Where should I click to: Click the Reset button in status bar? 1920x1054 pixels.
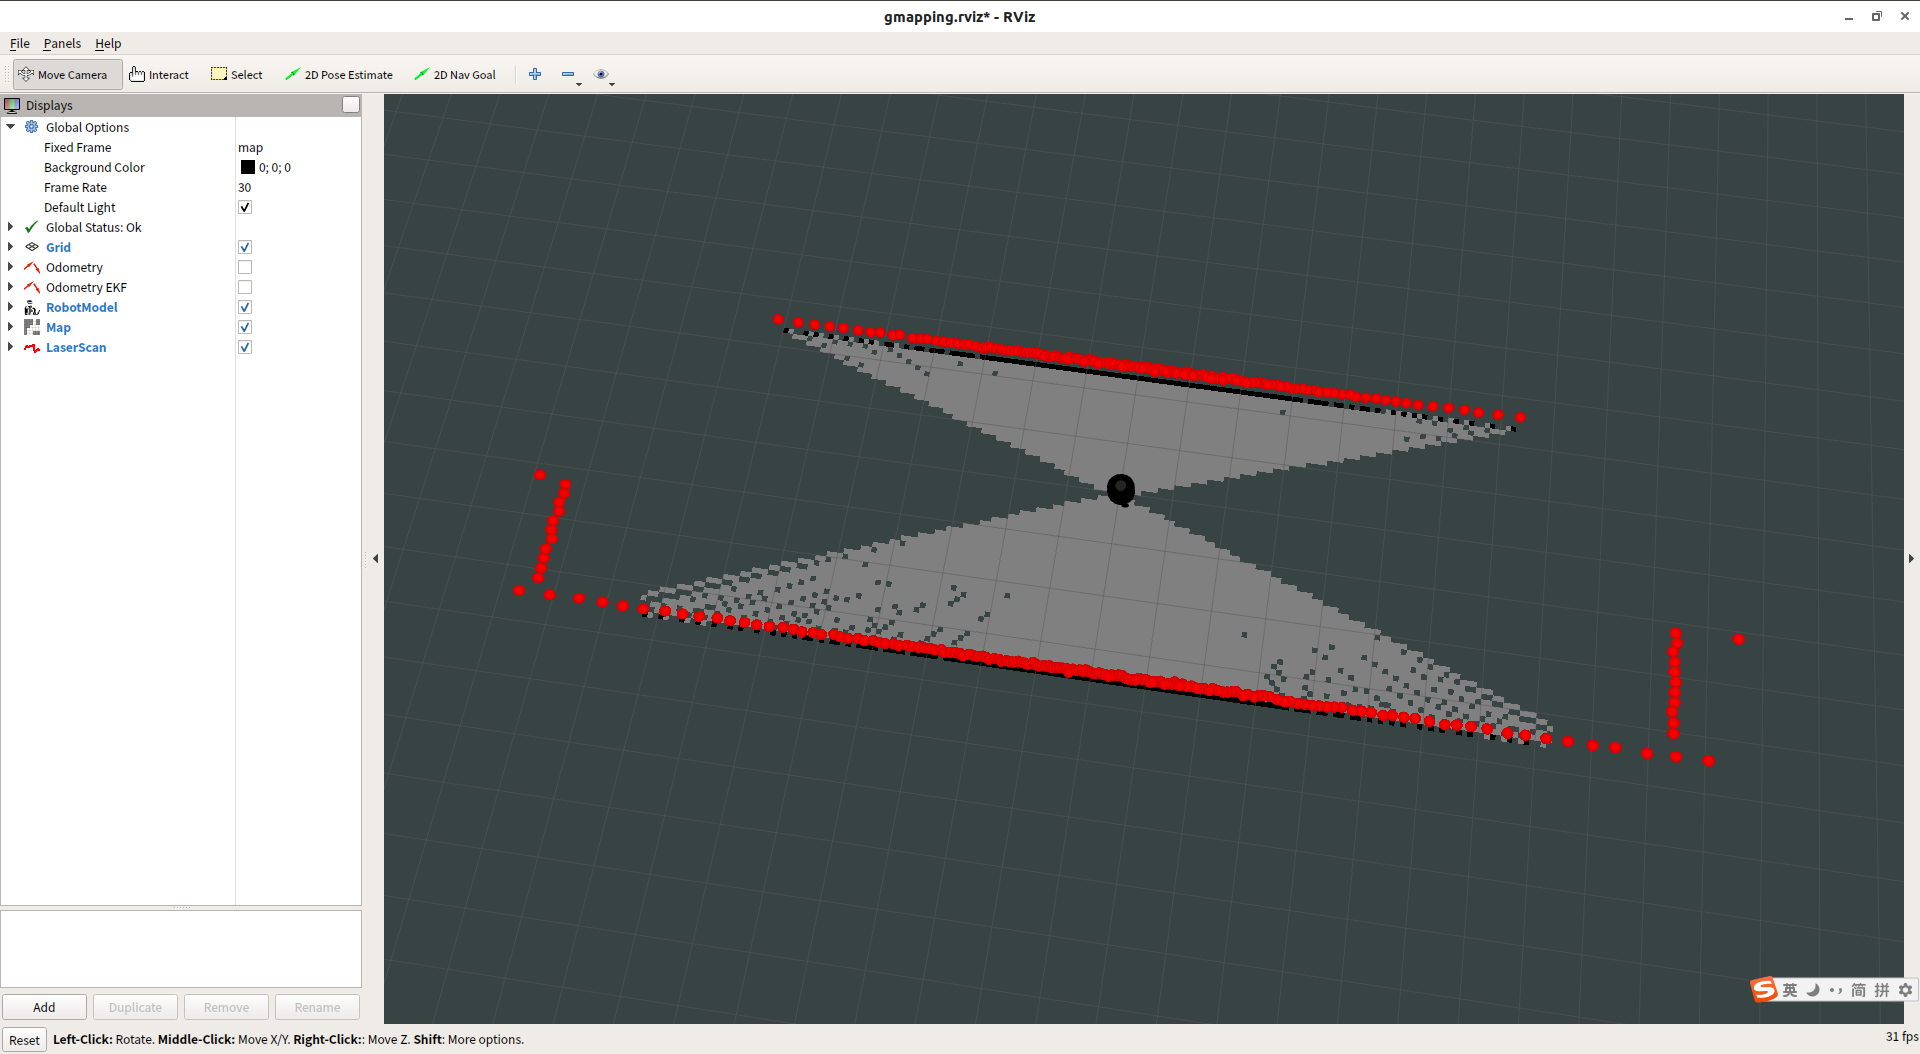click(x=24, y=1040)
